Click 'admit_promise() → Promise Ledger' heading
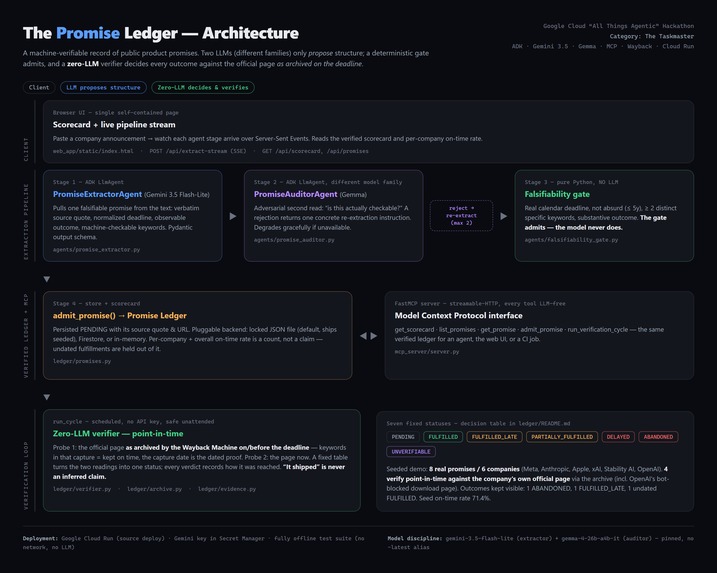The width and height of the screenshot is (717, 573). (120, 316)
